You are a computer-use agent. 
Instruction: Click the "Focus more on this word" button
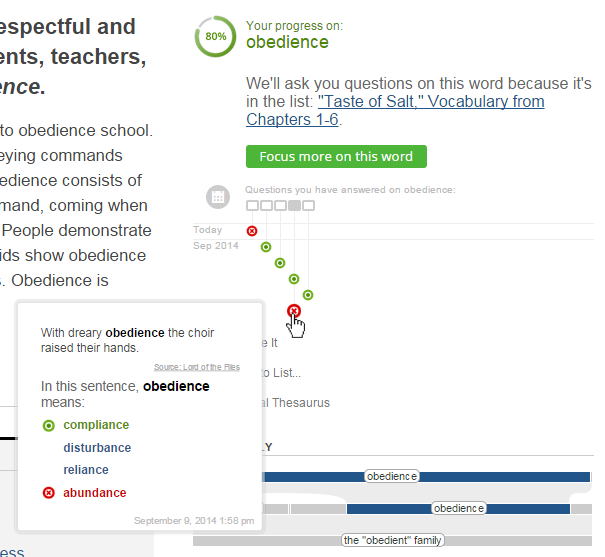(x=336, y=156)
